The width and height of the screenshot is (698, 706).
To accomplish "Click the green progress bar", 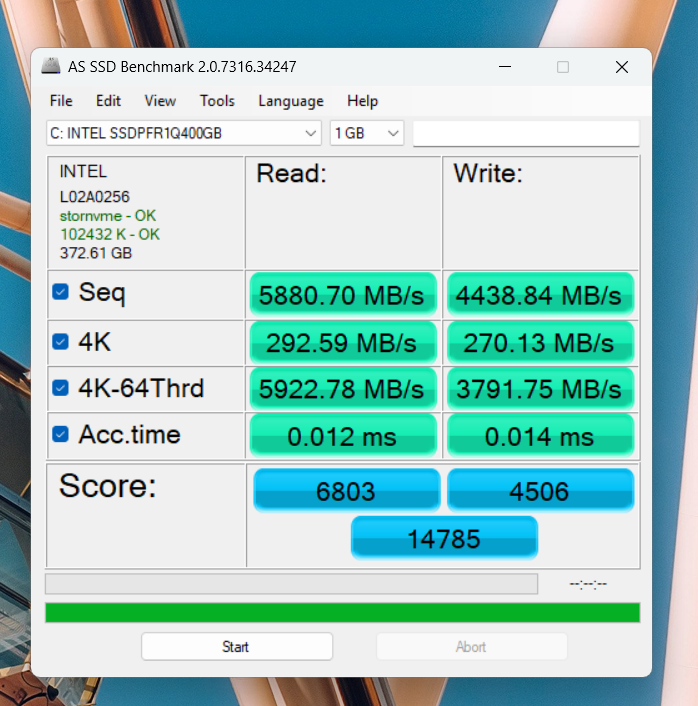I will (342, 613).
